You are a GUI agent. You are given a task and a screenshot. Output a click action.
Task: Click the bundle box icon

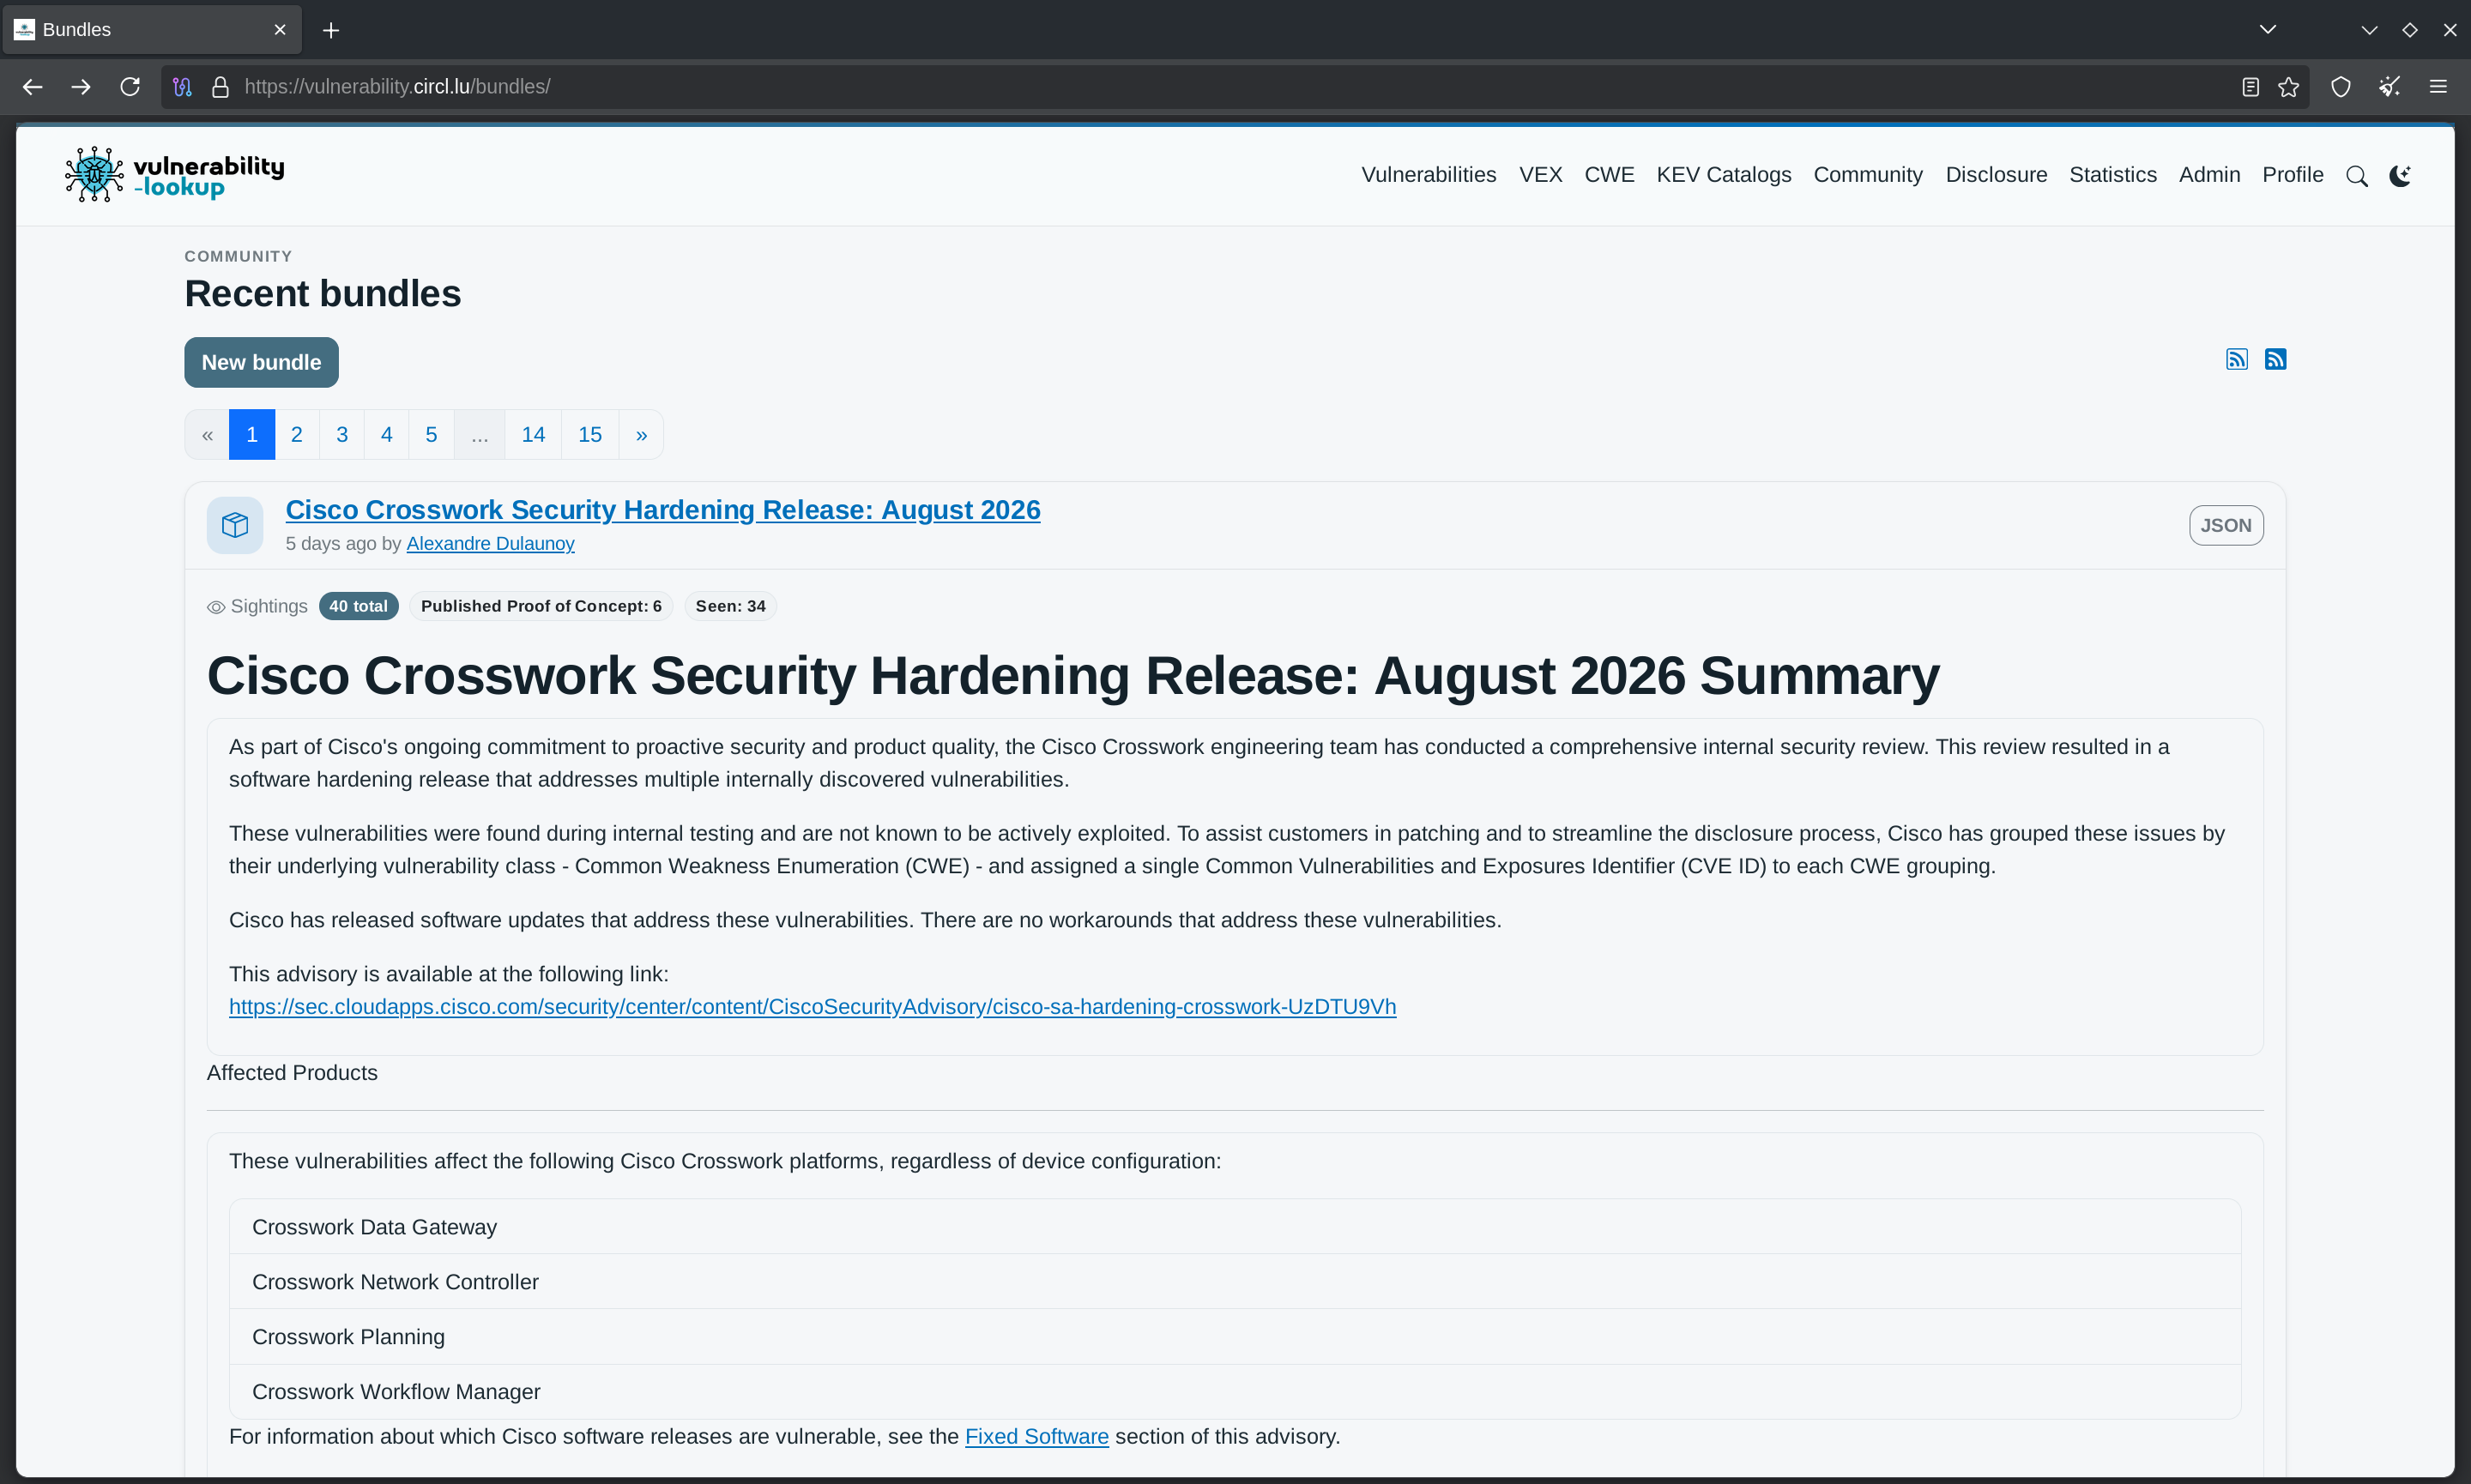pyautogui.click(x=235, y=525)
